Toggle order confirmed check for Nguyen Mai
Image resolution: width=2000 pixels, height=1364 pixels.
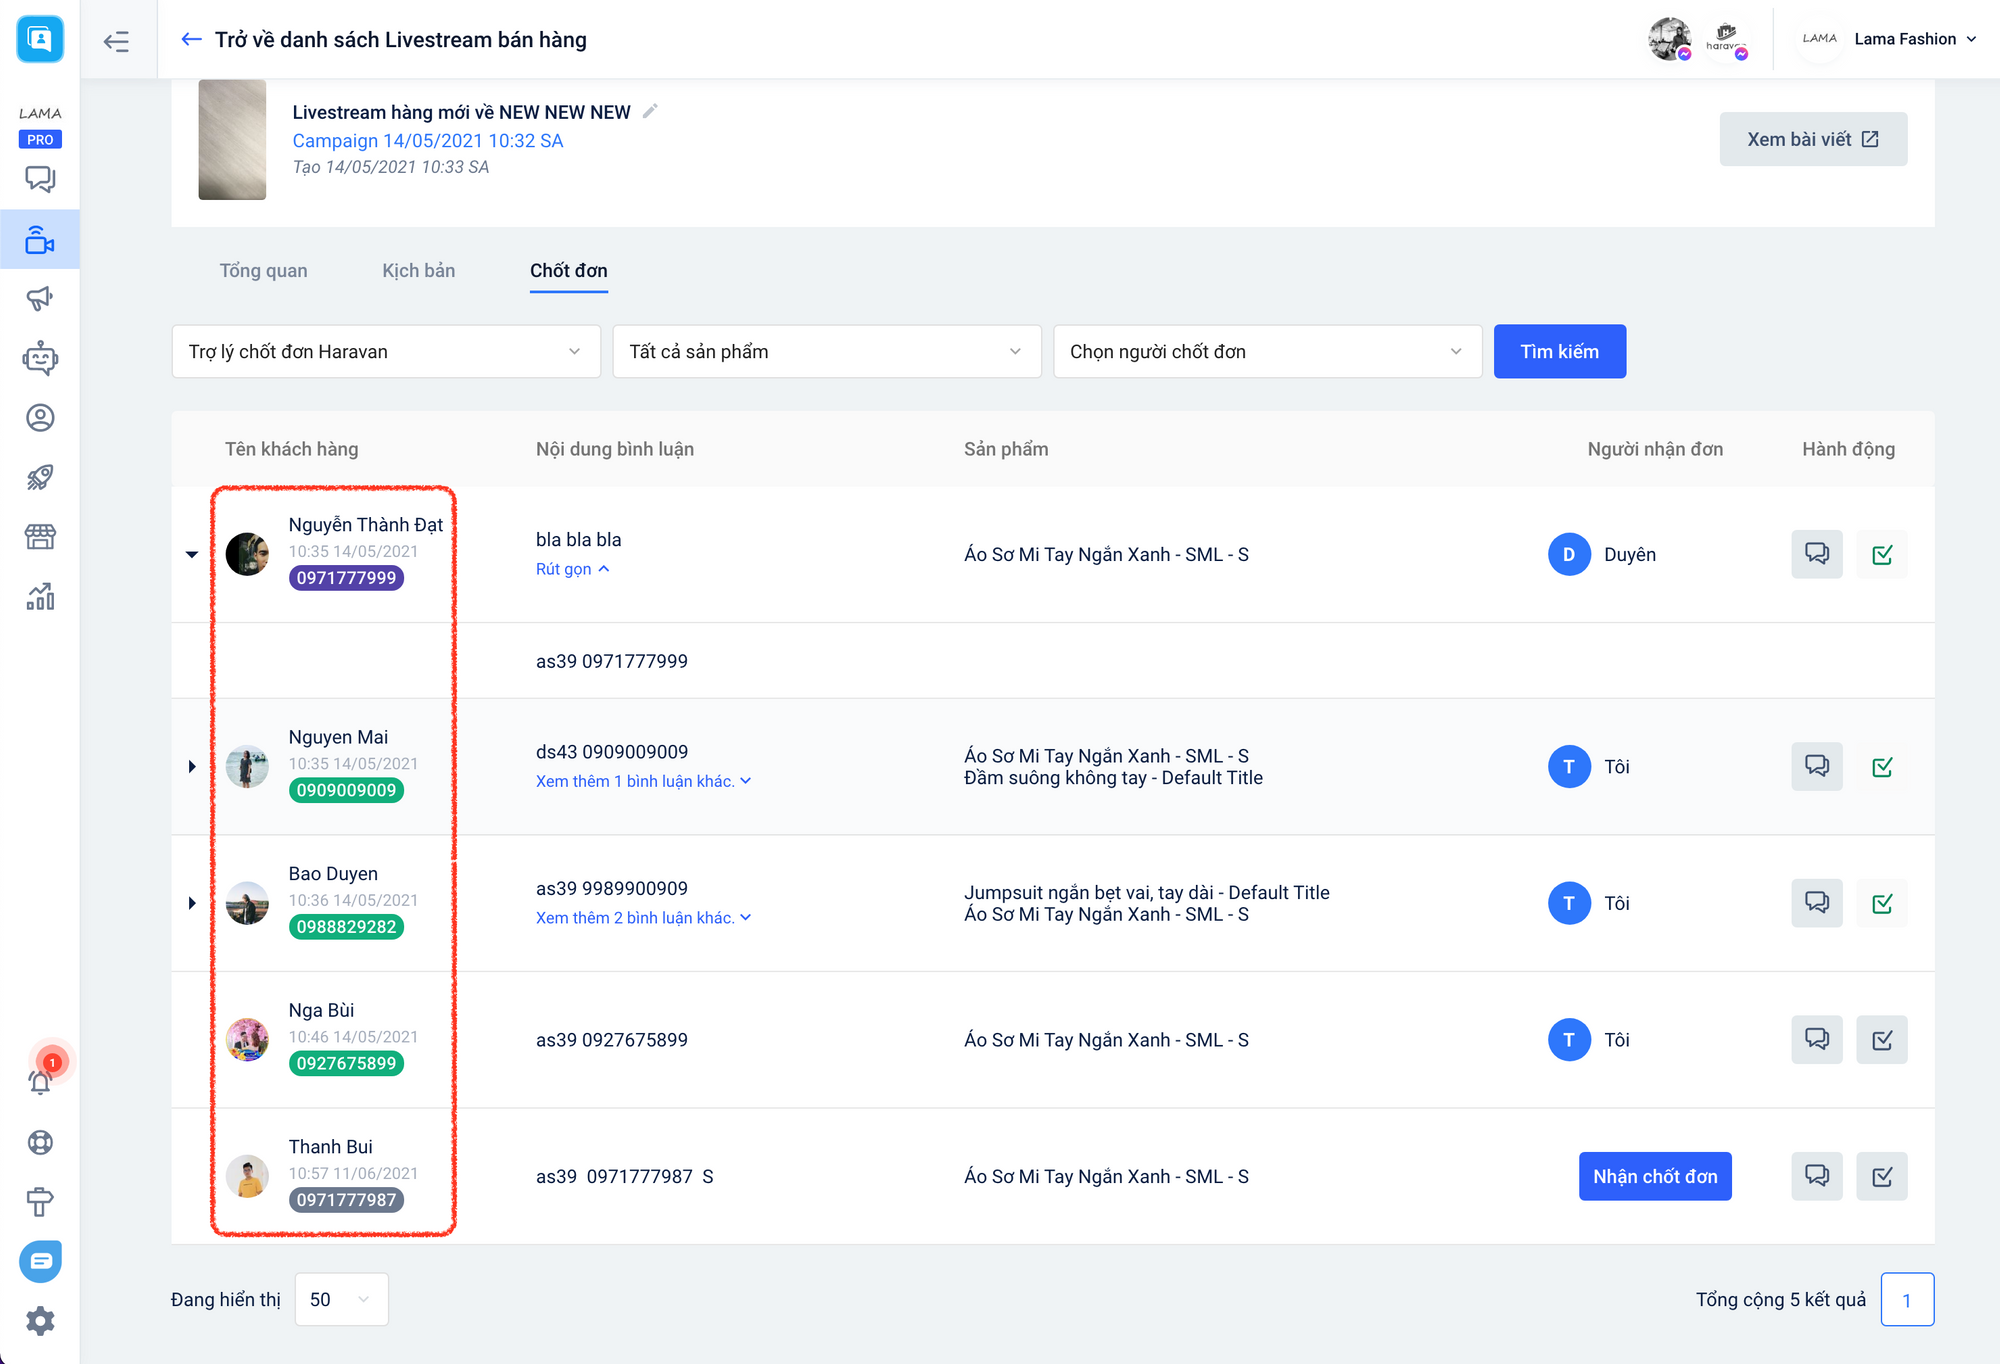(x=1881, y=767)
